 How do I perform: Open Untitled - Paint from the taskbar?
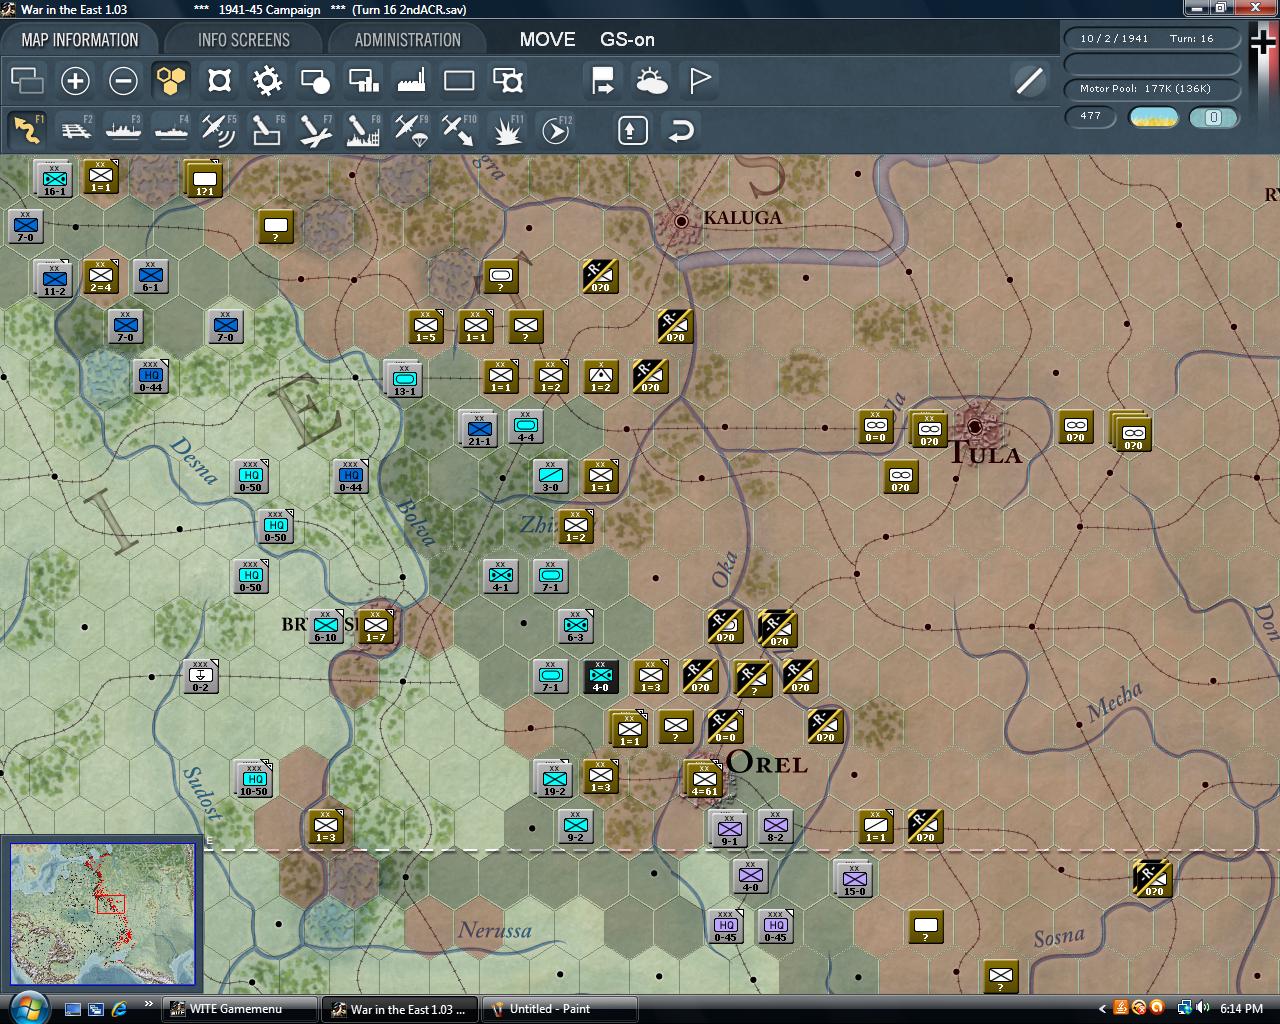pyautogui.click(x=558, y=1009)
